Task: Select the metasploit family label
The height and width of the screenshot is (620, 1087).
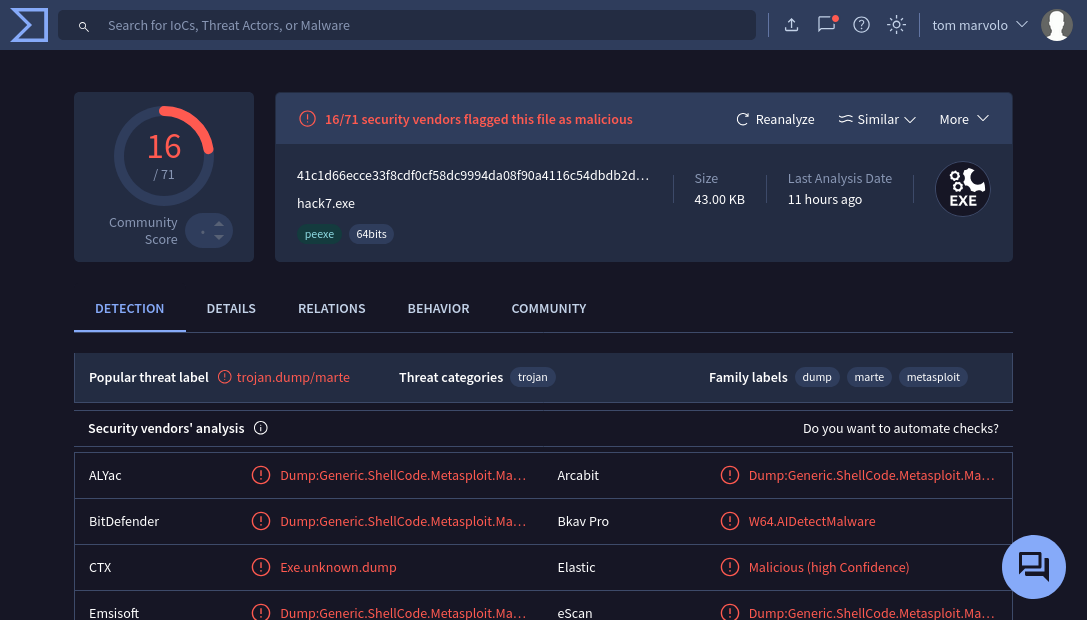Action: (933, 377)
